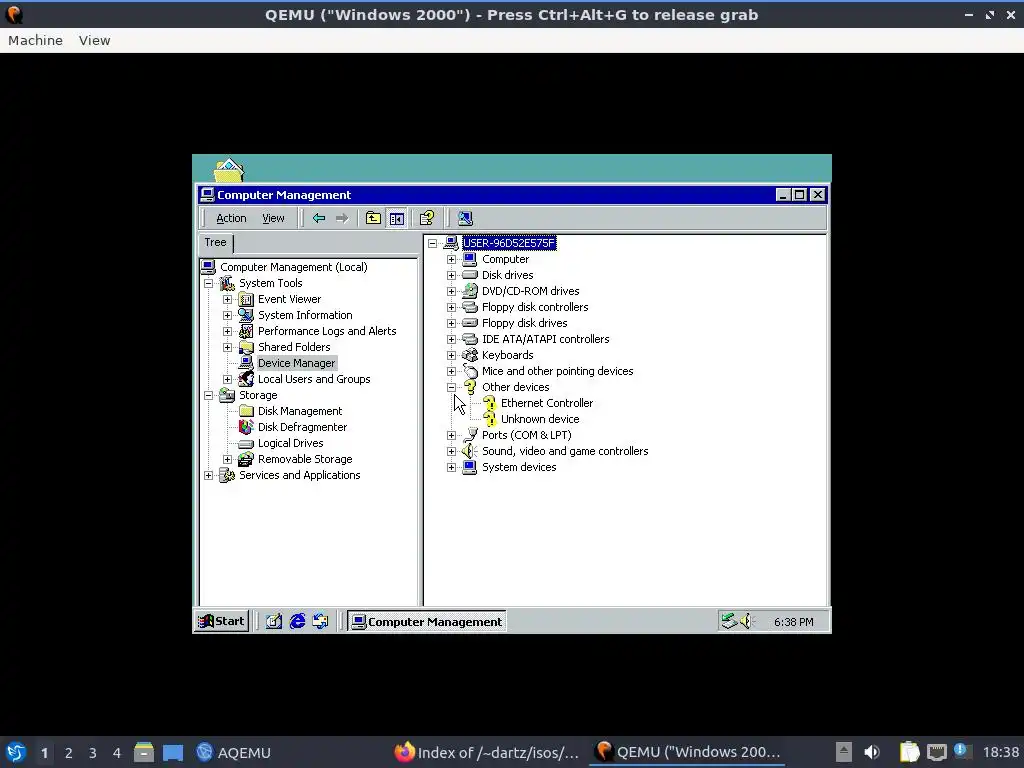Select System Information in the tree
1024x768 pixels.
coord(305,315)
